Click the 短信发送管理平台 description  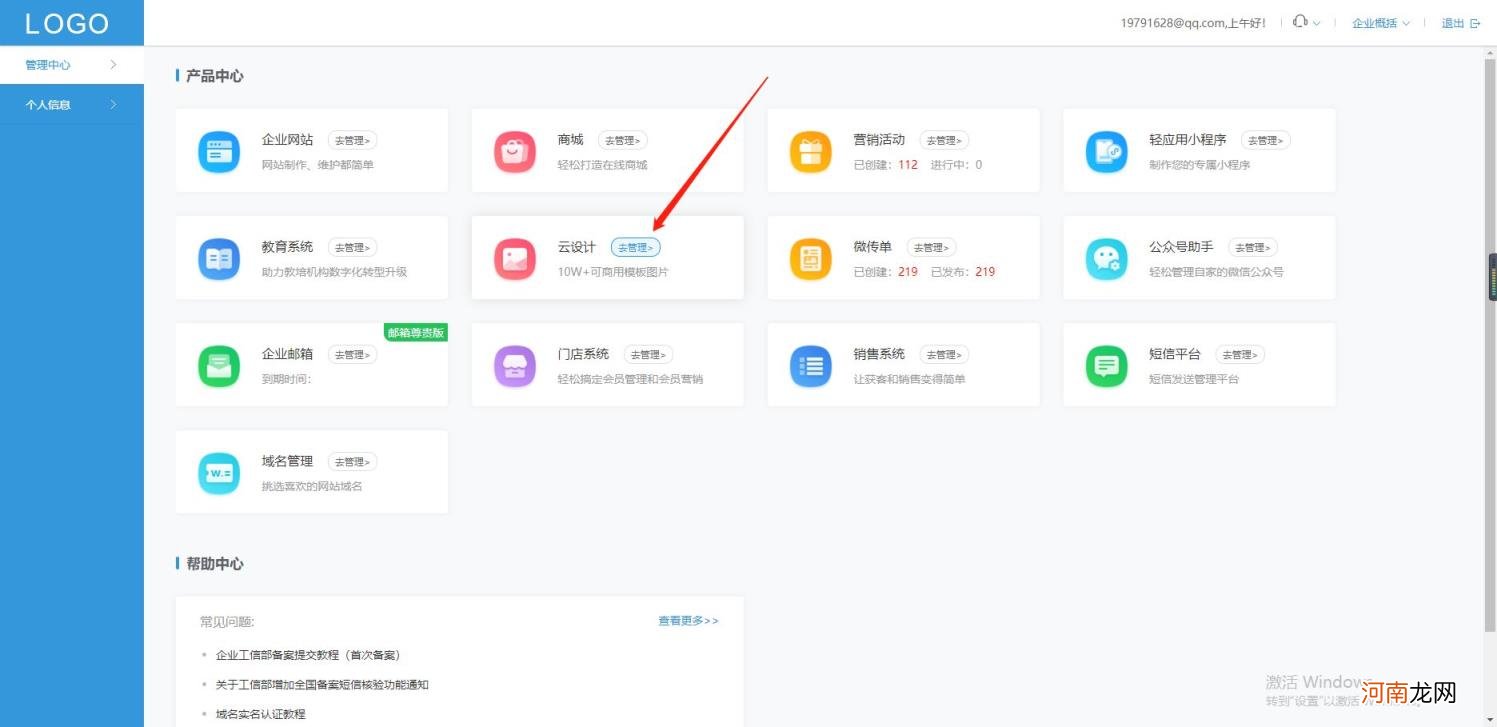coord(1194,379)
